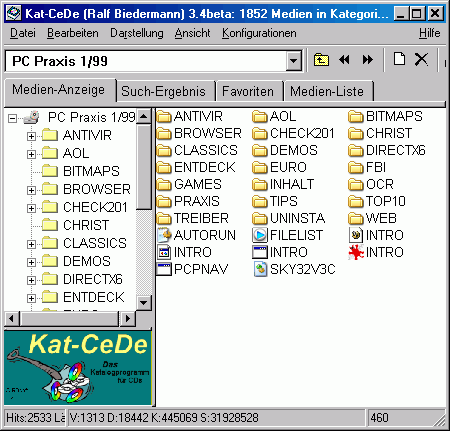Click the Kat-CeDe logo image
The image size is (450, 431).
pyautogui.click(x=78, y=368)
